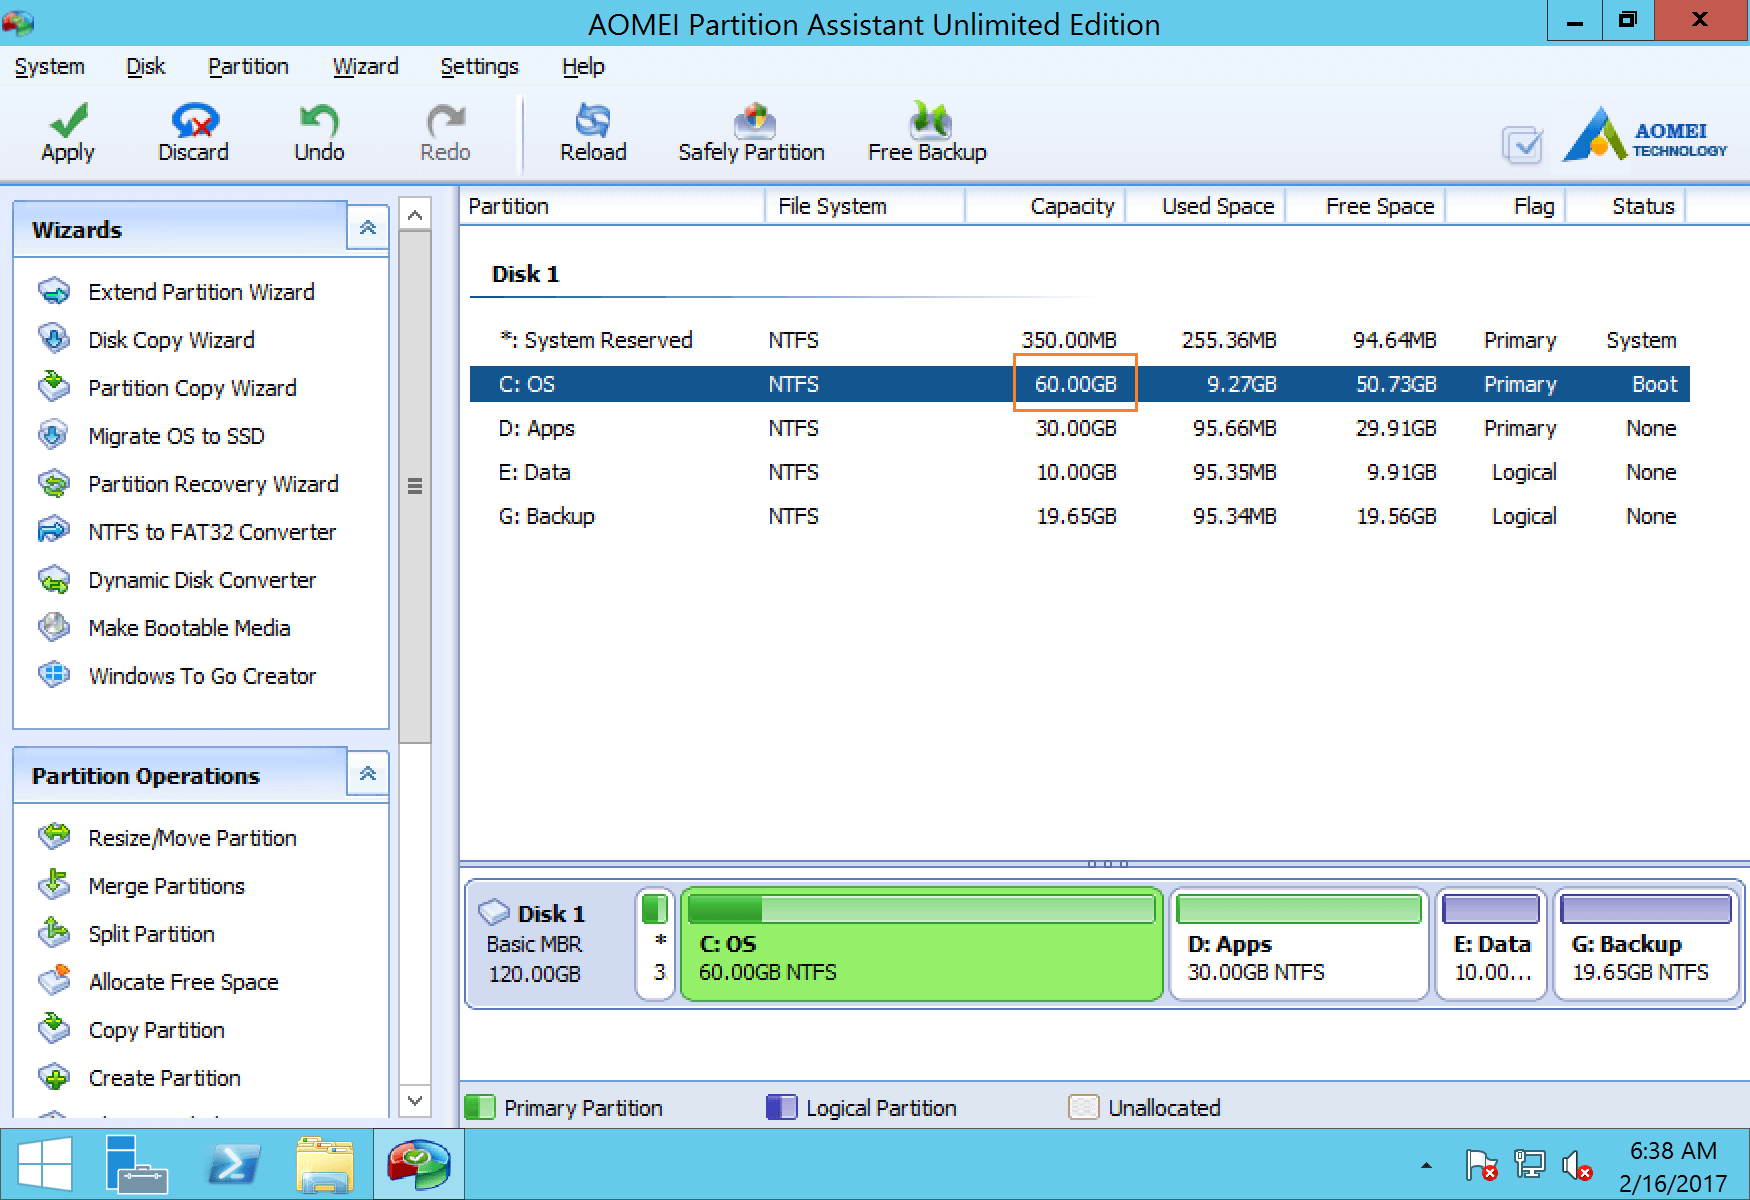Open the Make Bootable Media tool
The image size is (1750, 1200).
[188, 627]
